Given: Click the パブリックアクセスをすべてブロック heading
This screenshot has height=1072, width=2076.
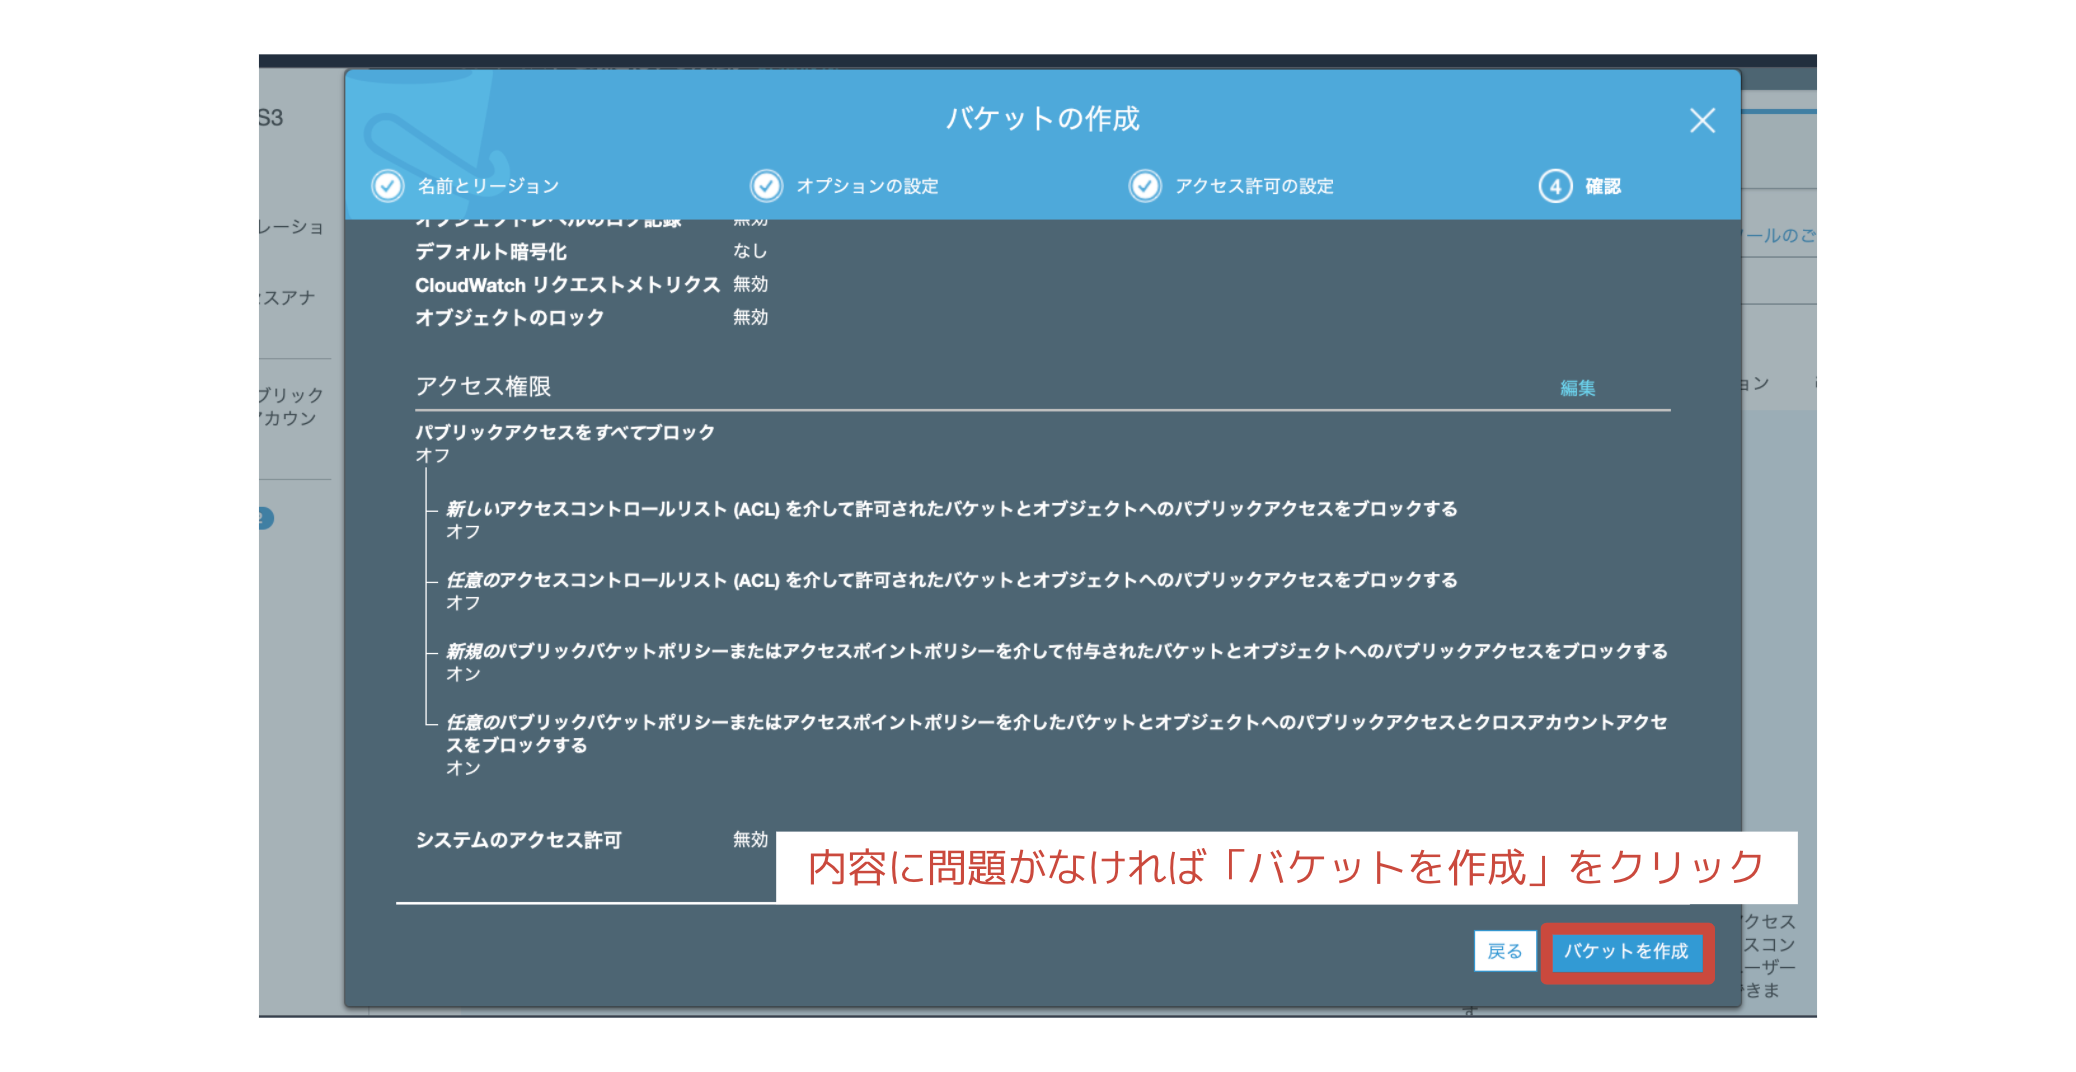Looking at the screenshot, I should [565, 432].
